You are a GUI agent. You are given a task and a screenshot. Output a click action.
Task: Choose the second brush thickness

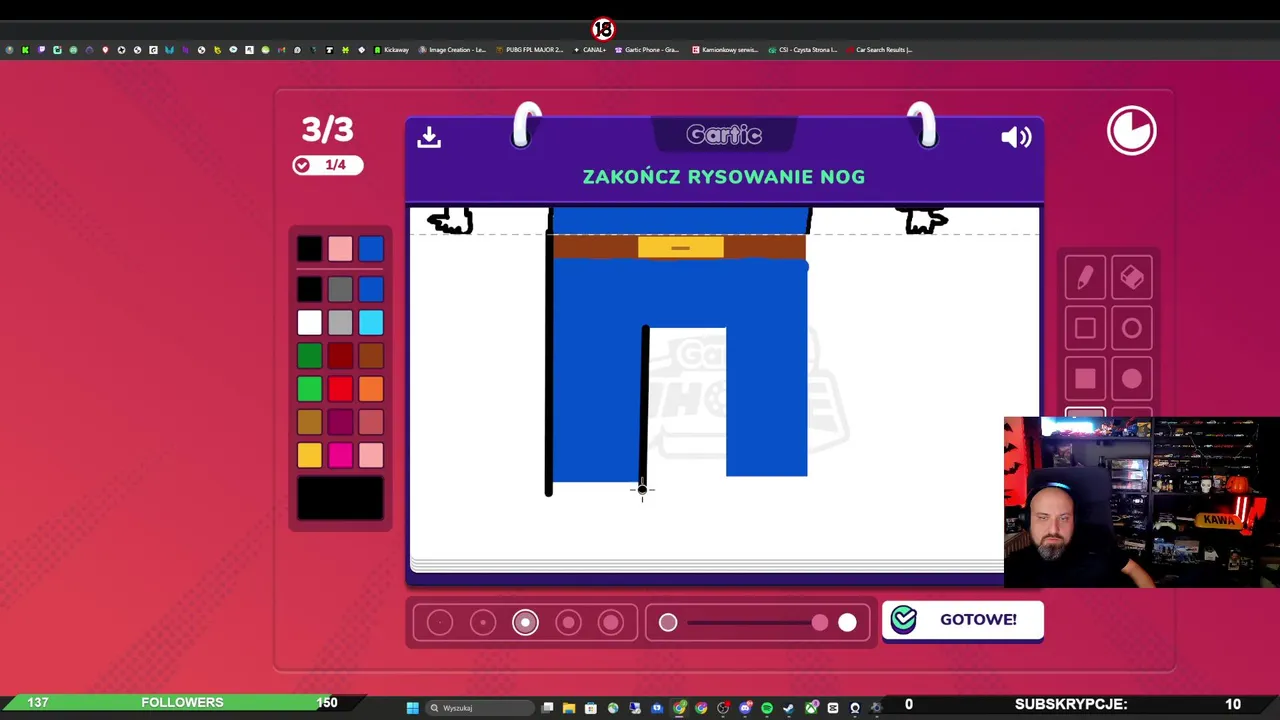(x=483, y=623)
